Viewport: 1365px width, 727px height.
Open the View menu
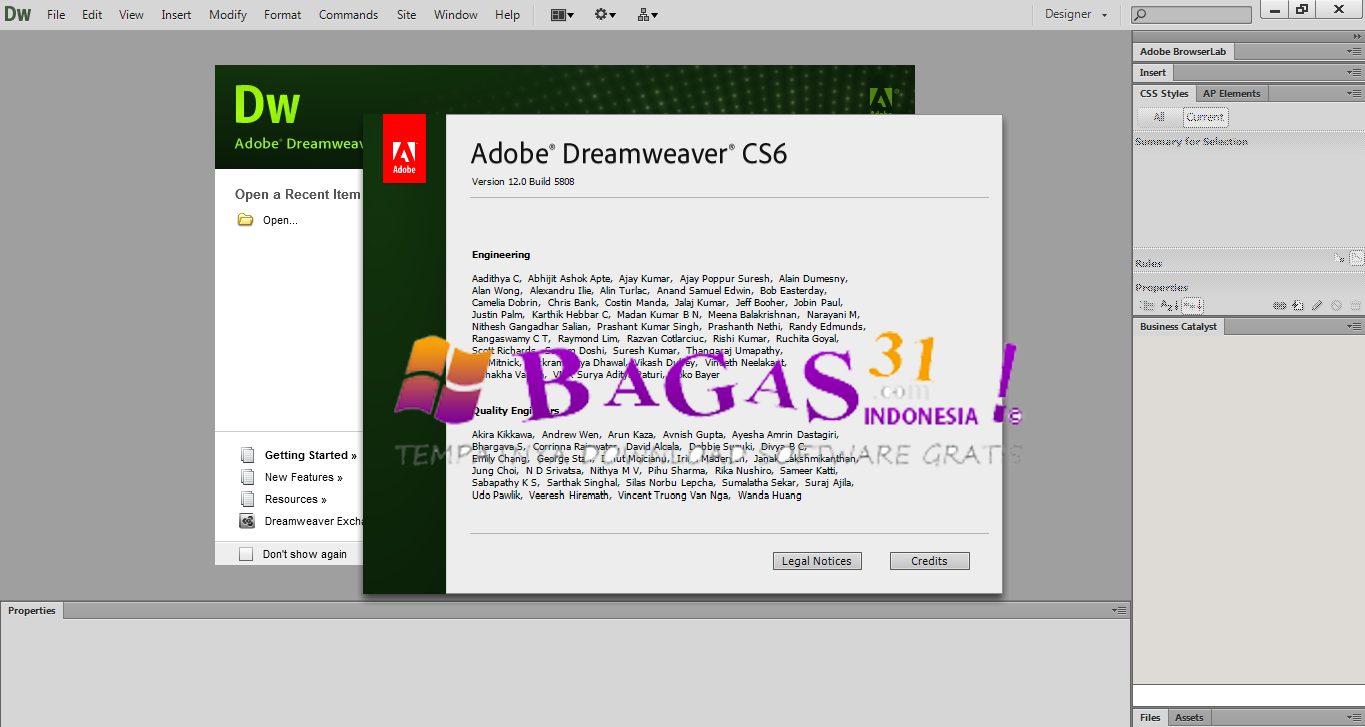click(131, 15)
